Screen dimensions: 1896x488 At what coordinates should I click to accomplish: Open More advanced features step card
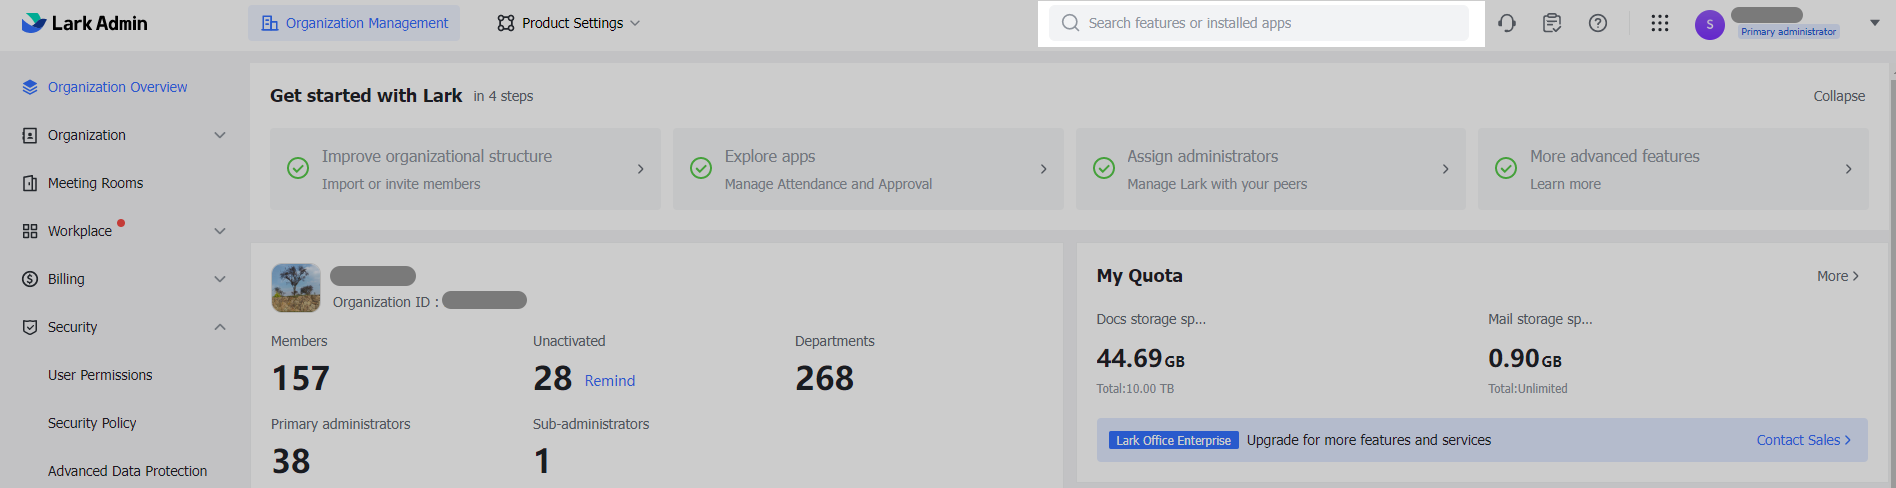[x=1673, y=169]
